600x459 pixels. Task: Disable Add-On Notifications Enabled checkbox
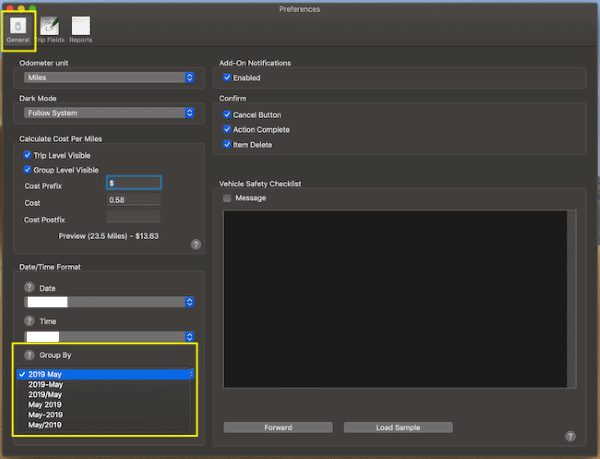coord(228,77)
